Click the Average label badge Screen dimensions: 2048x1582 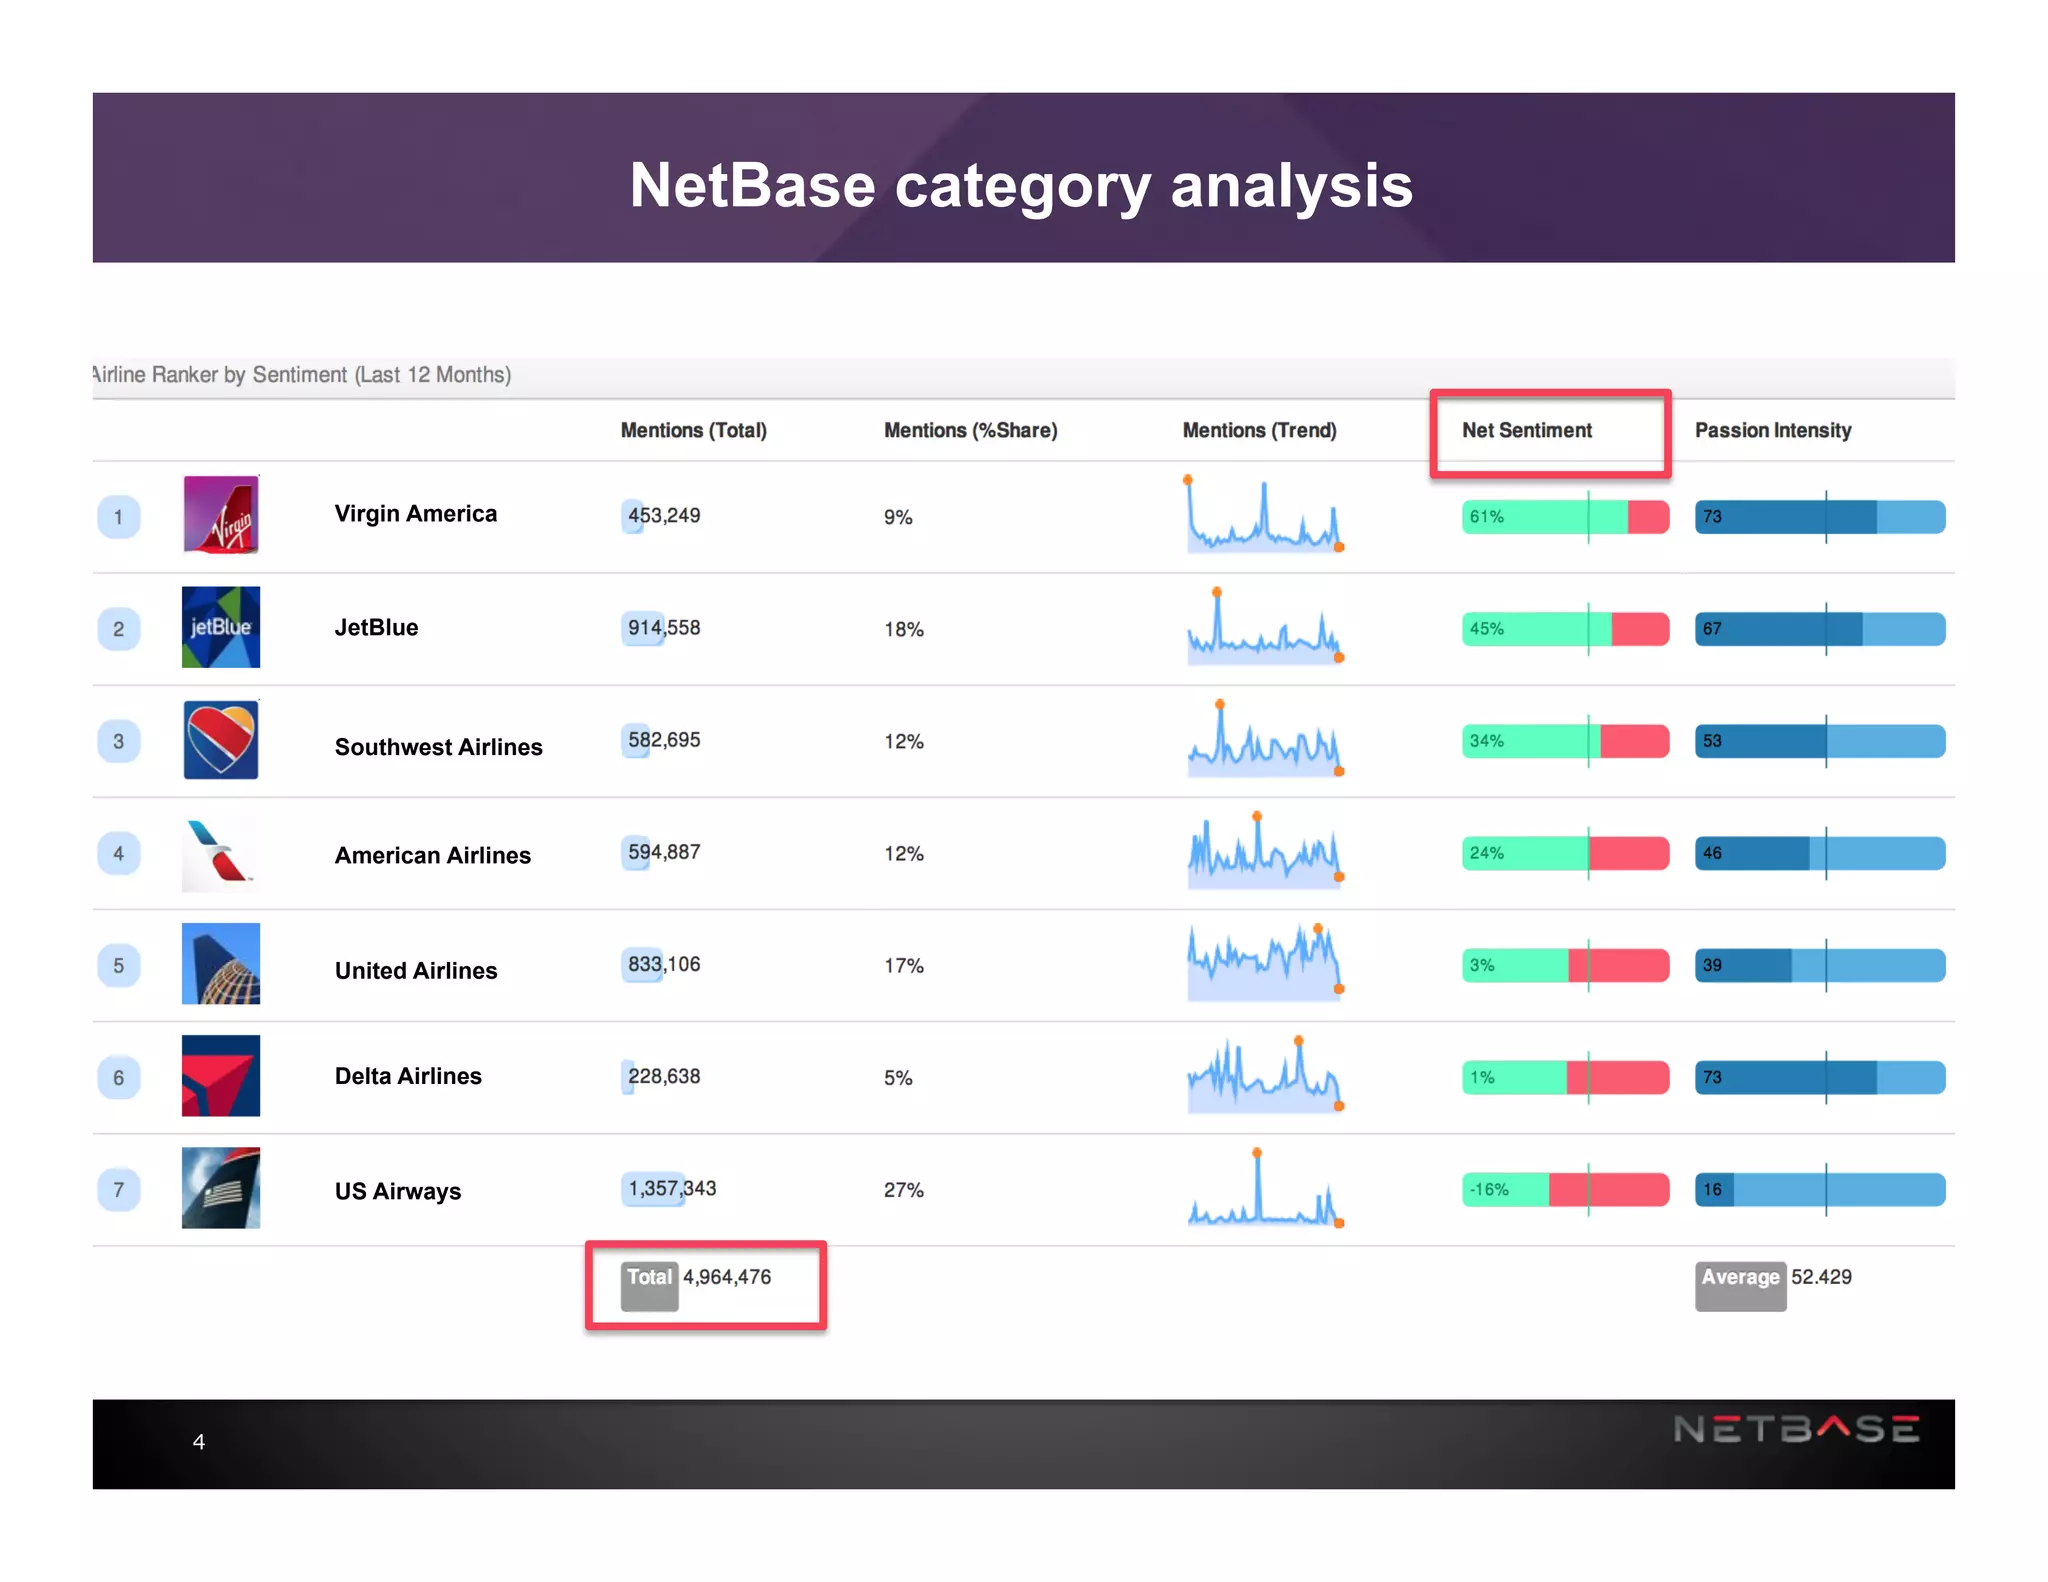tap(1741, 1286)
